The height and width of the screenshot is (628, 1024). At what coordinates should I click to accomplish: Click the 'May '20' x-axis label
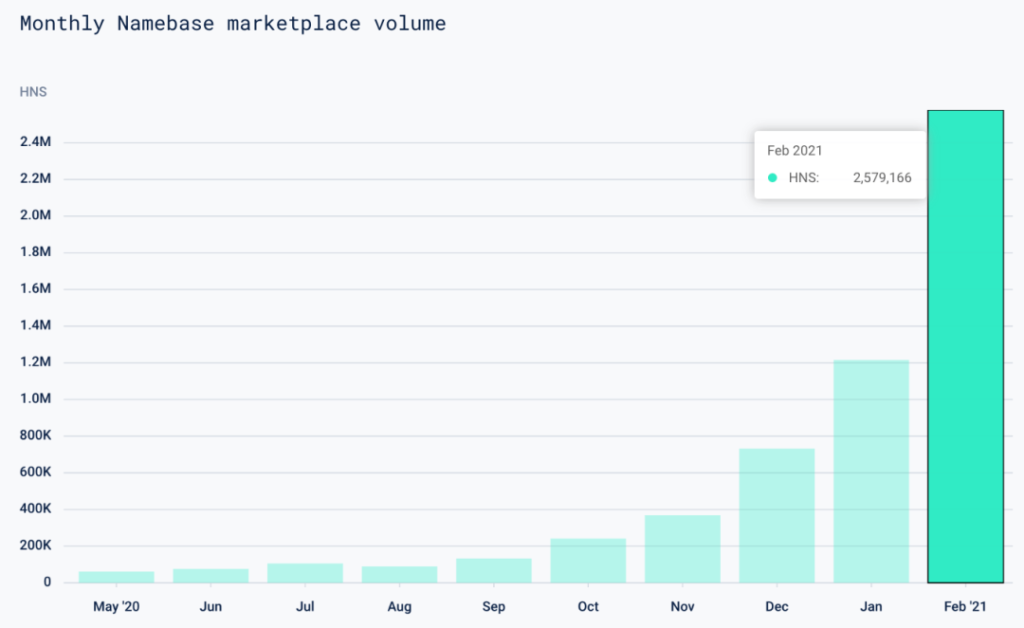[x=116, y=606]
